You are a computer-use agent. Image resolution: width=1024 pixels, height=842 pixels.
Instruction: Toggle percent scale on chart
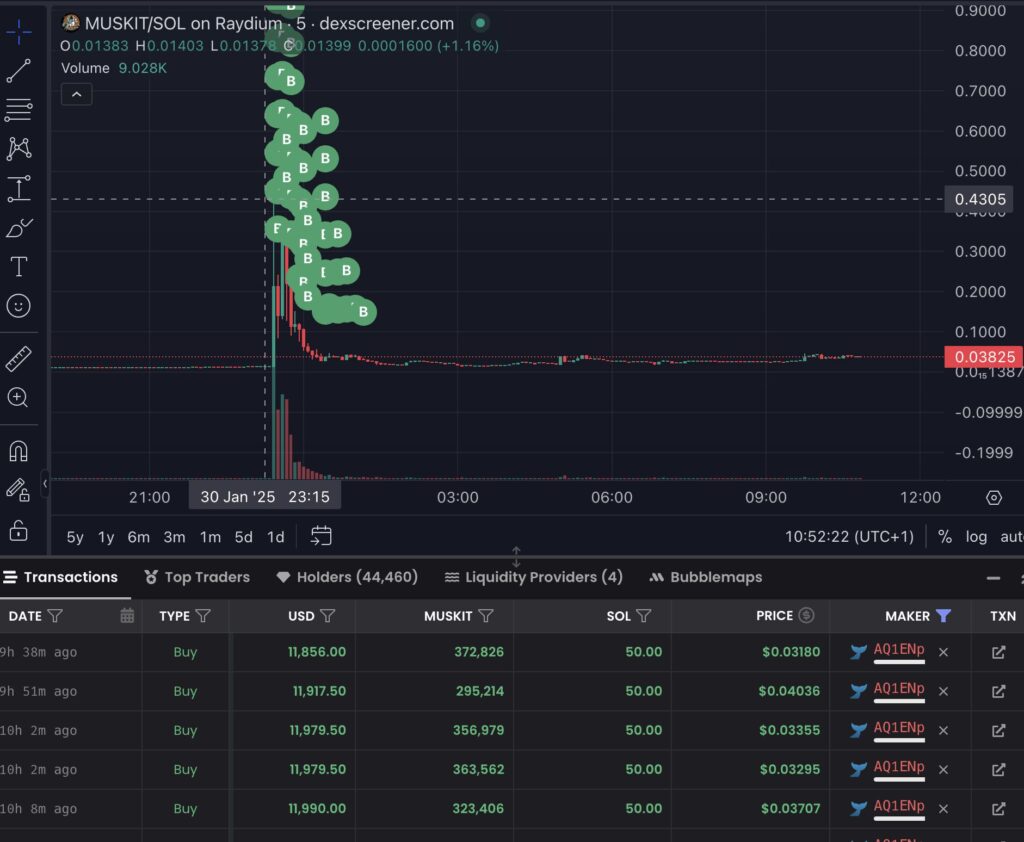point(945,537)
